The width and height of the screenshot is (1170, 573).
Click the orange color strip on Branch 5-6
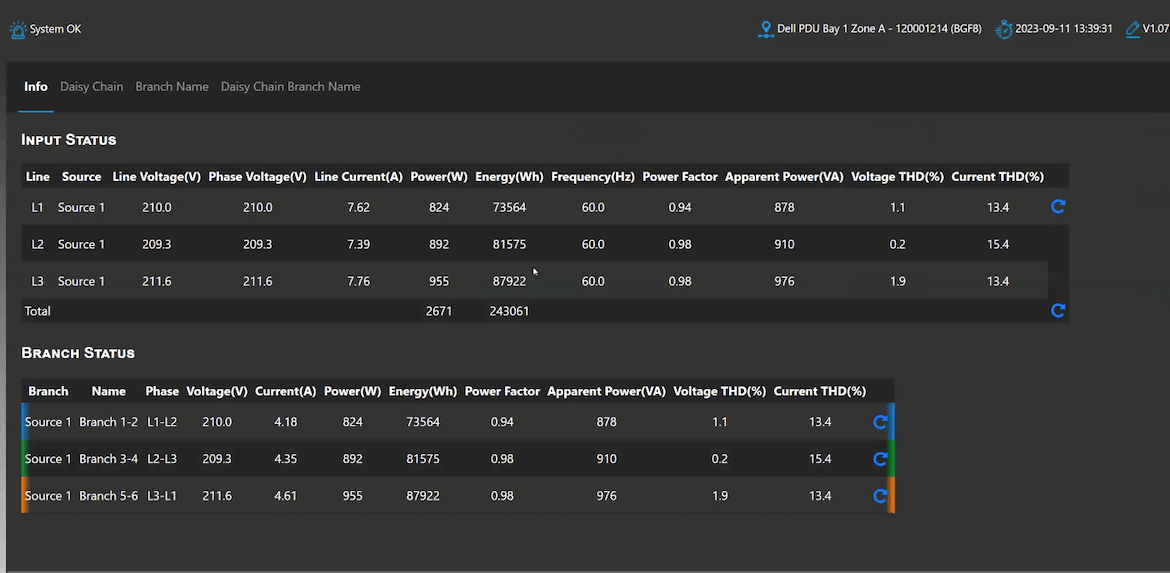click(25, 495)
